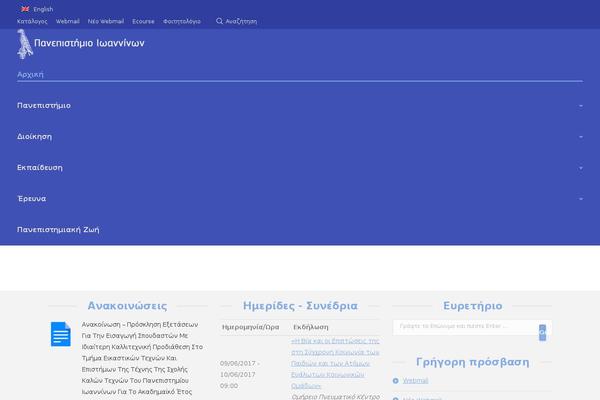Click the directory search submit icon

pyautogui.click(x=543, y=333)
